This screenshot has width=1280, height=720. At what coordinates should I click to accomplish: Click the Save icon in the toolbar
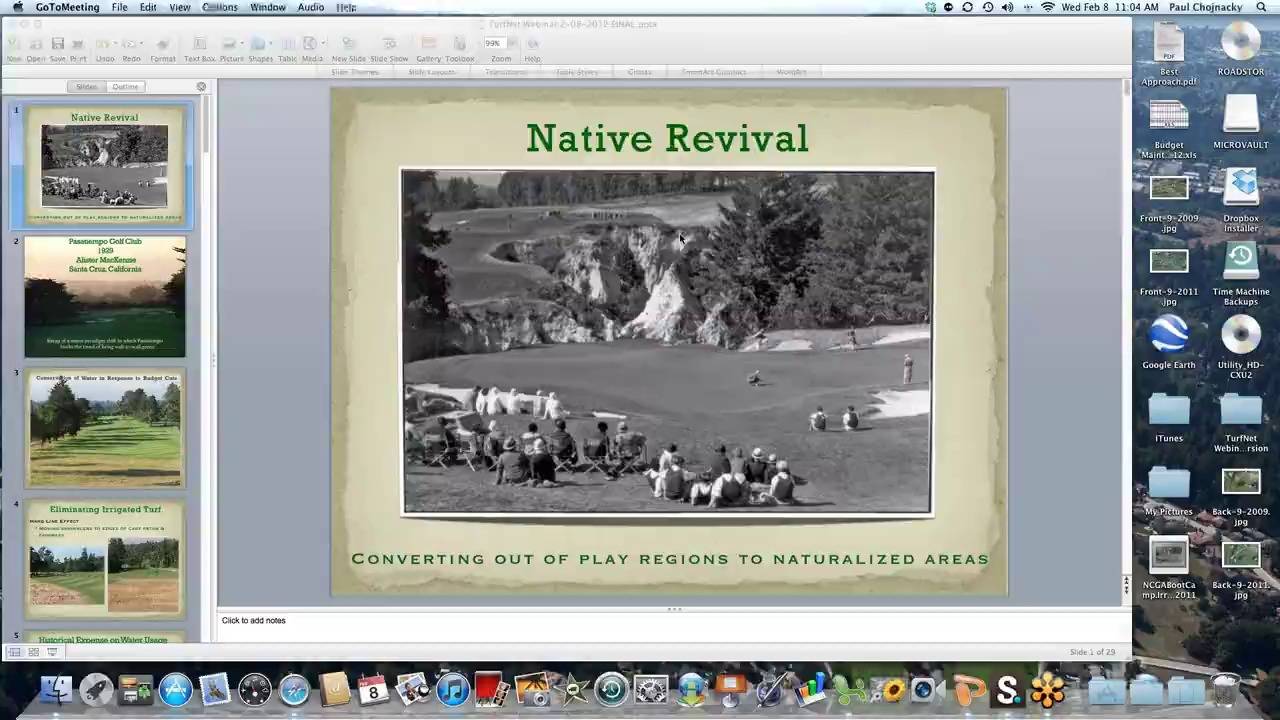57,45
